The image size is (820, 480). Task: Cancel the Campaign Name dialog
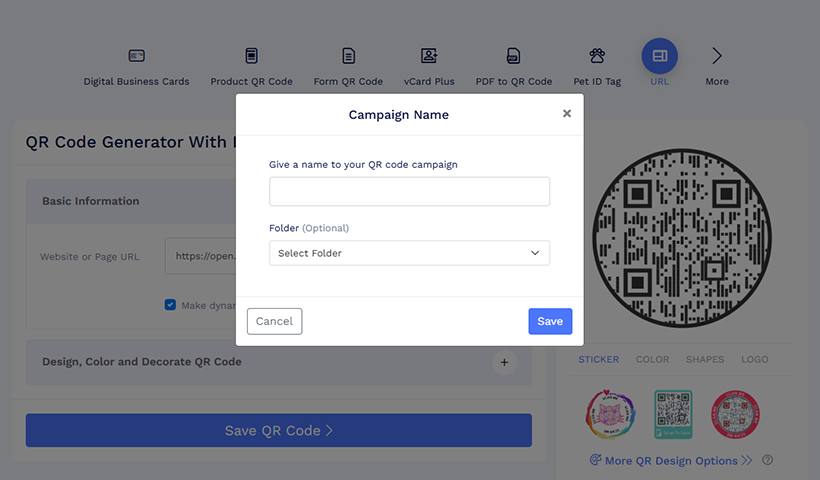[x=274, y=321]
